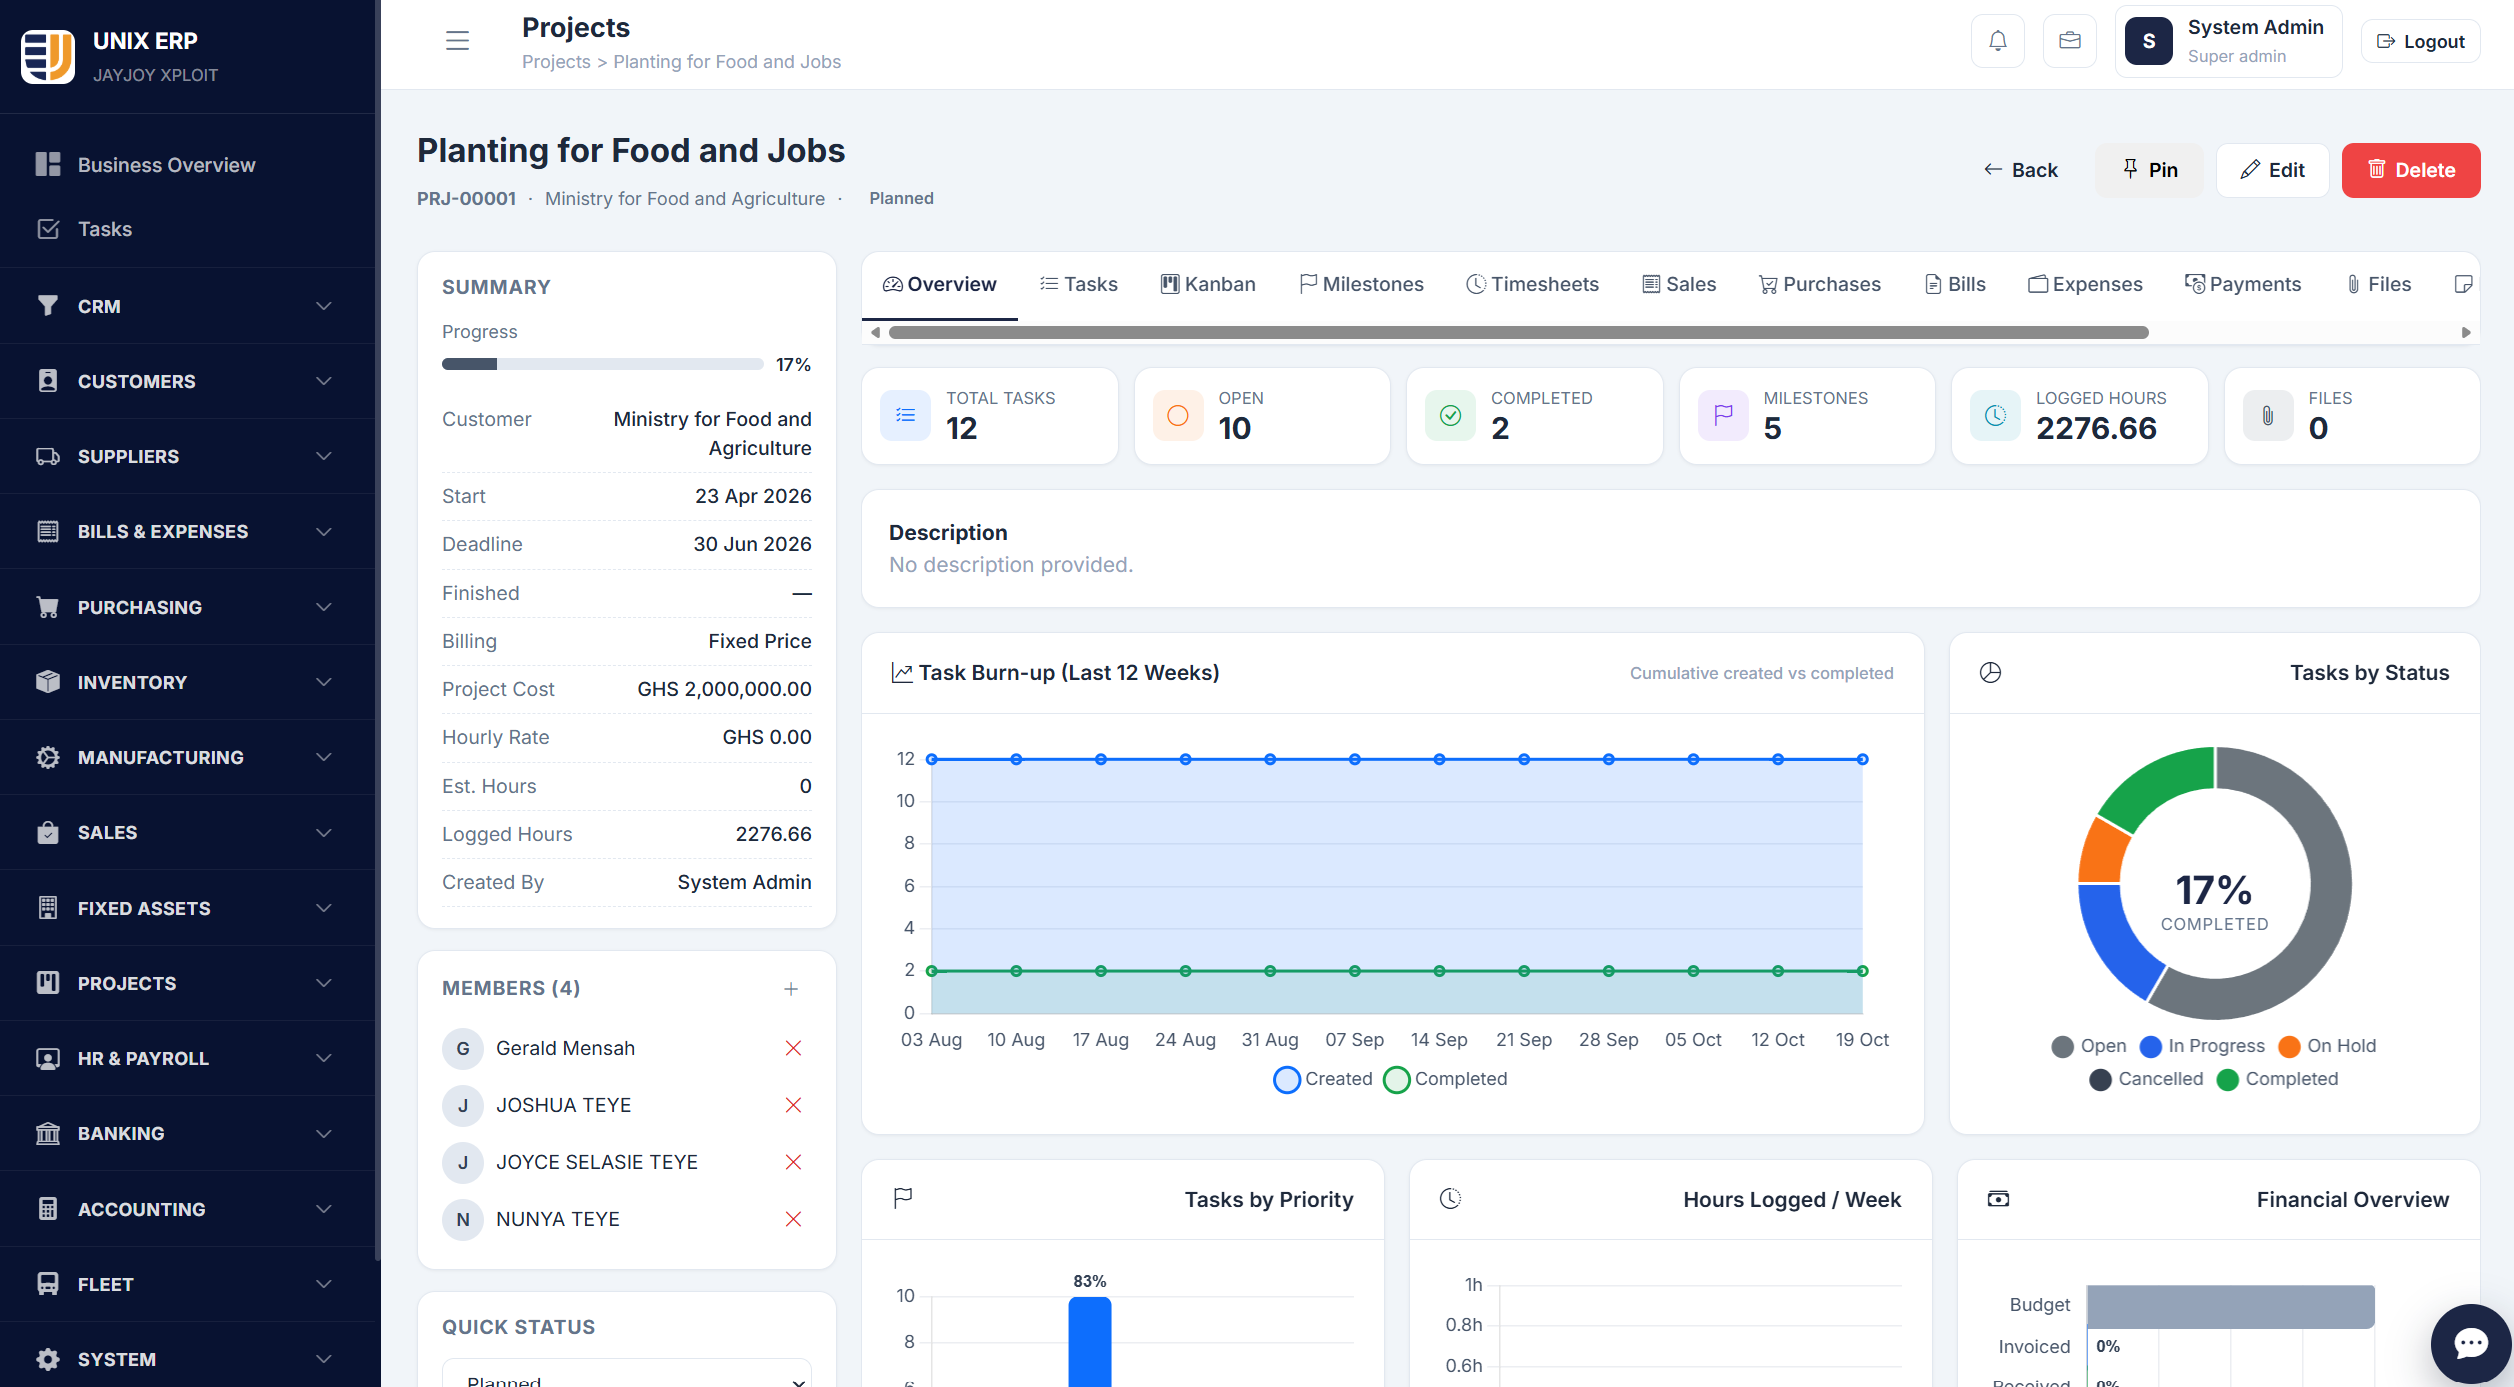Click the tabs horizontal scrollbar right arrow
2514x1387 pixels.
pyautogui.click(x=2466, y=332)
